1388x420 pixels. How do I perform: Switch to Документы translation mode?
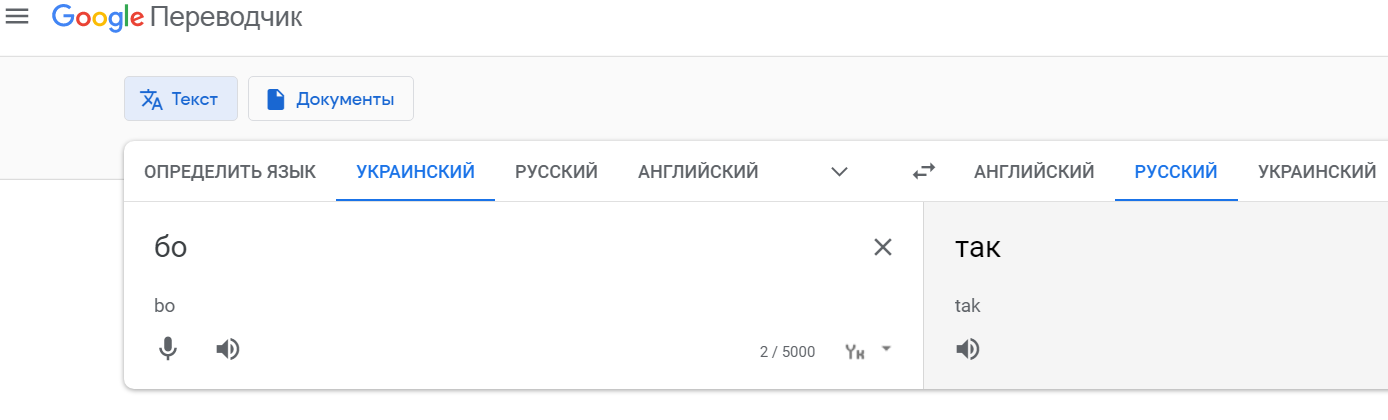point(331,99)
